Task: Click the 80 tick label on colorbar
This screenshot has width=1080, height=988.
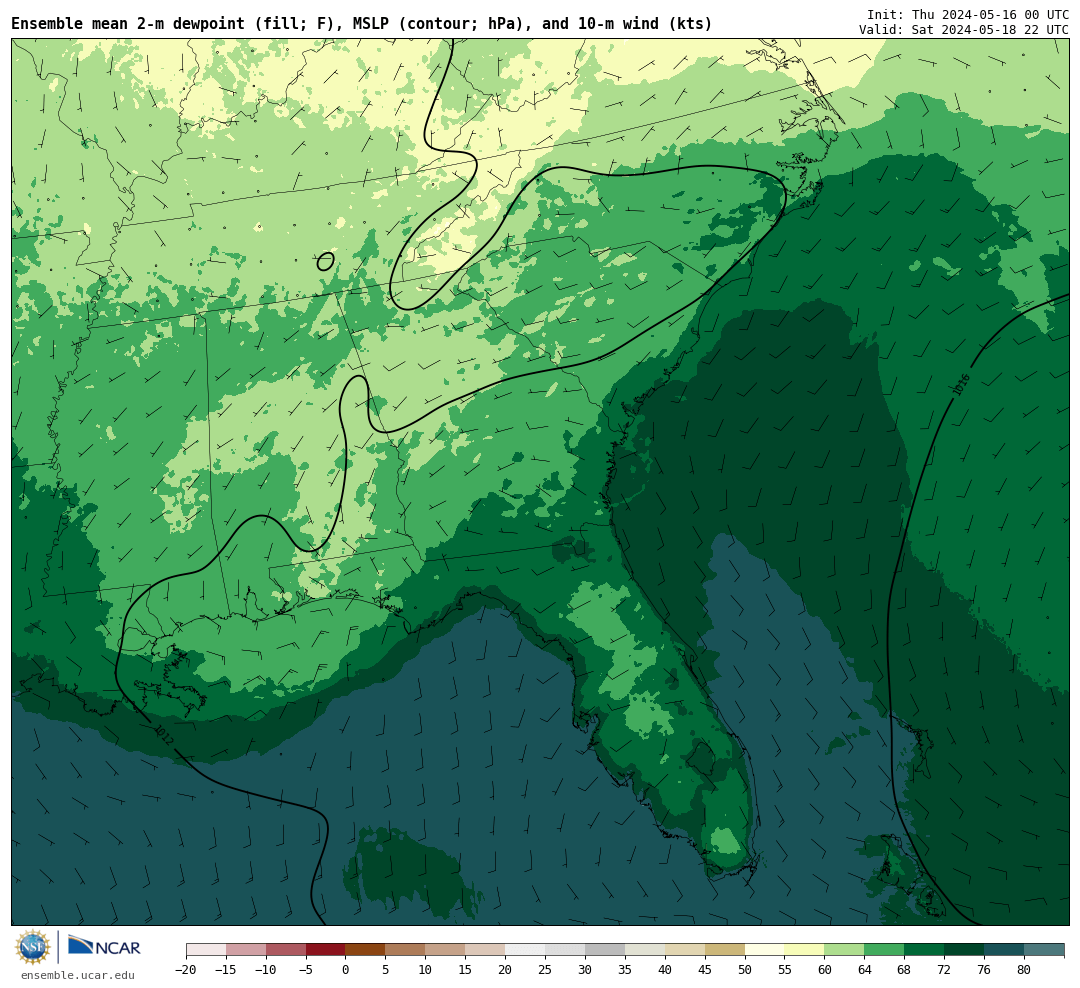Action: [x=1025, y=970]
